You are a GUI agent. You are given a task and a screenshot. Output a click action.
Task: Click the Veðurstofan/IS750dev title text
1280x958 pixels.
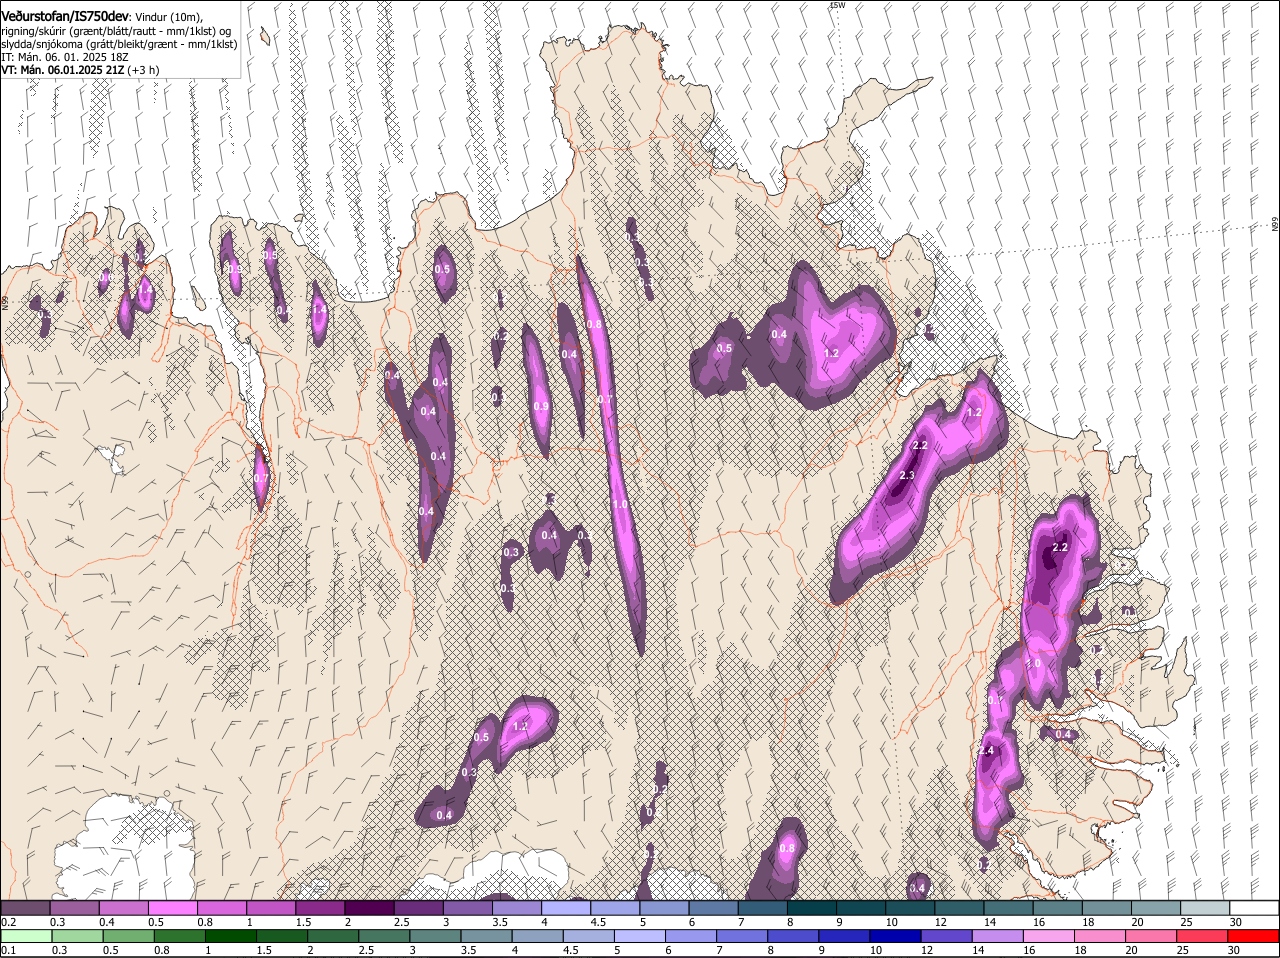(x=65, y=17)
